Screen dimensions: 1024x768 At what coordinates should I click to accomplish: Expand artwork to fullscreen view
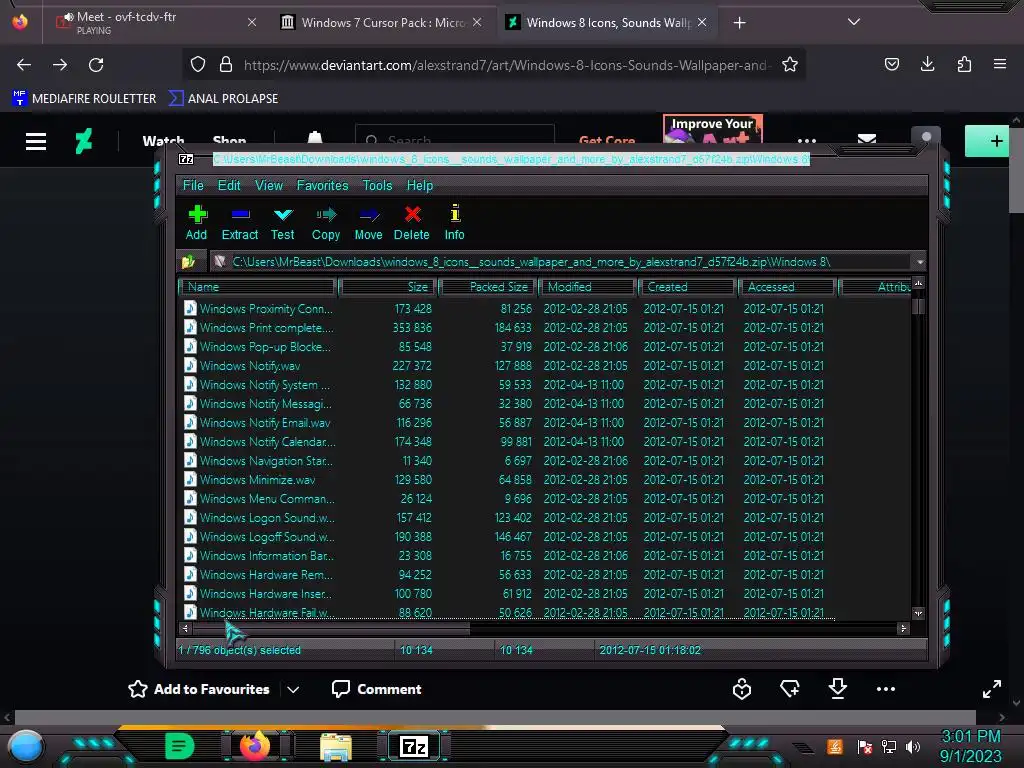[992, 689]
